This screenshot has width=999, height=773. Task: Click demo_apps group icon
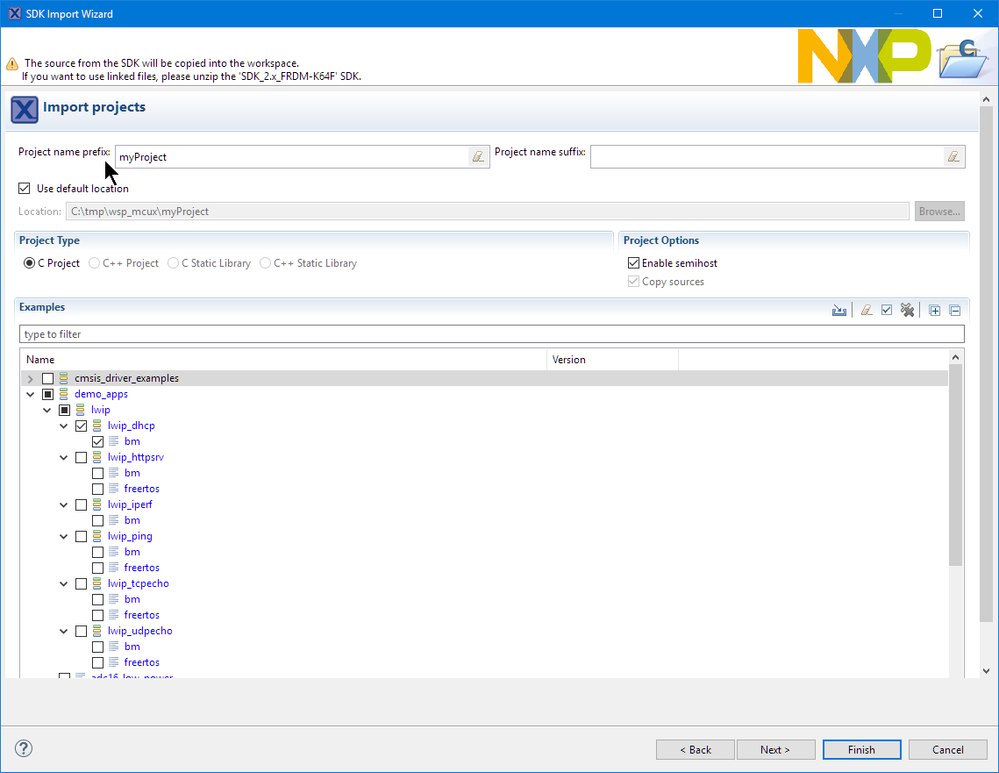pos(64,394)
